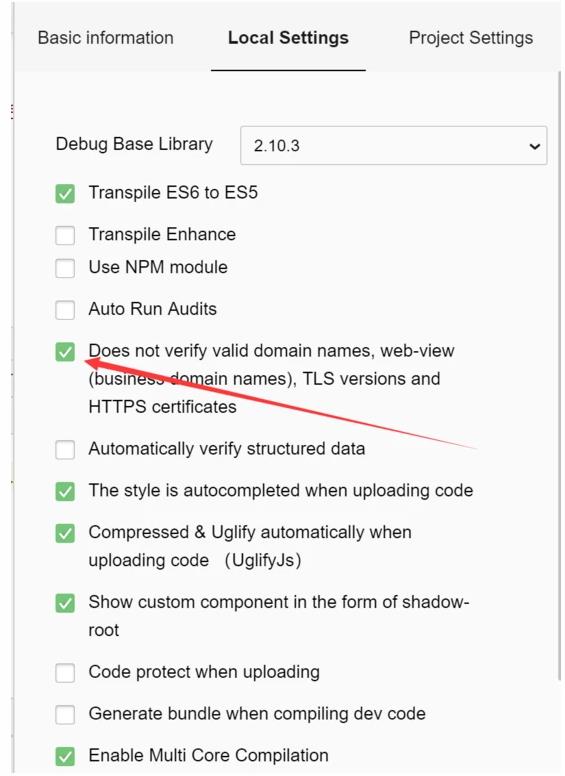The height and width of the screenshot is (776, 565).
Task: Tick Automatically verify structured data
Action: (65, 450)
